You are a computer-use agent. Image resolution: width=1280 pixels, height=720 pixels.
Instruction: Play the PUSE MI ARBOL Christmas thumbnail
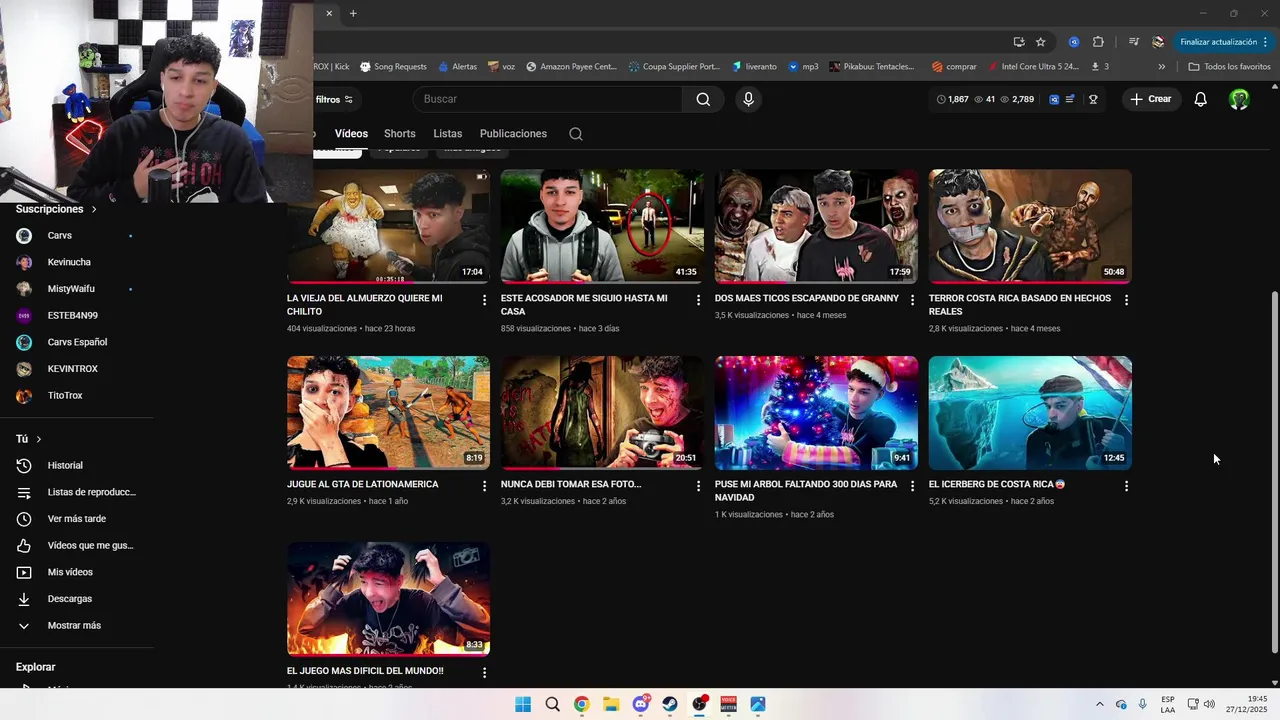click(816, 413)
